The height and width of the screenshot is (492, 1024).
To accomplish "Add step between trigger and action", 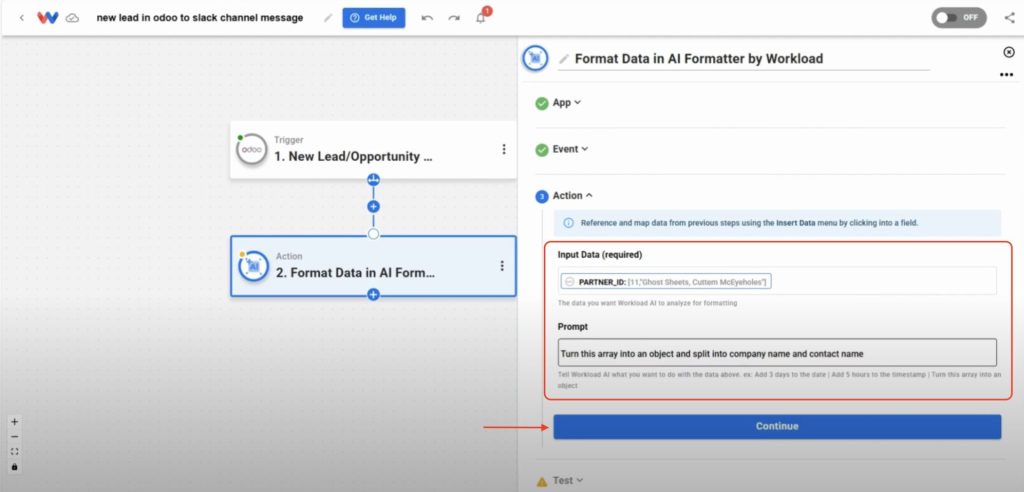I will [373, 206].
